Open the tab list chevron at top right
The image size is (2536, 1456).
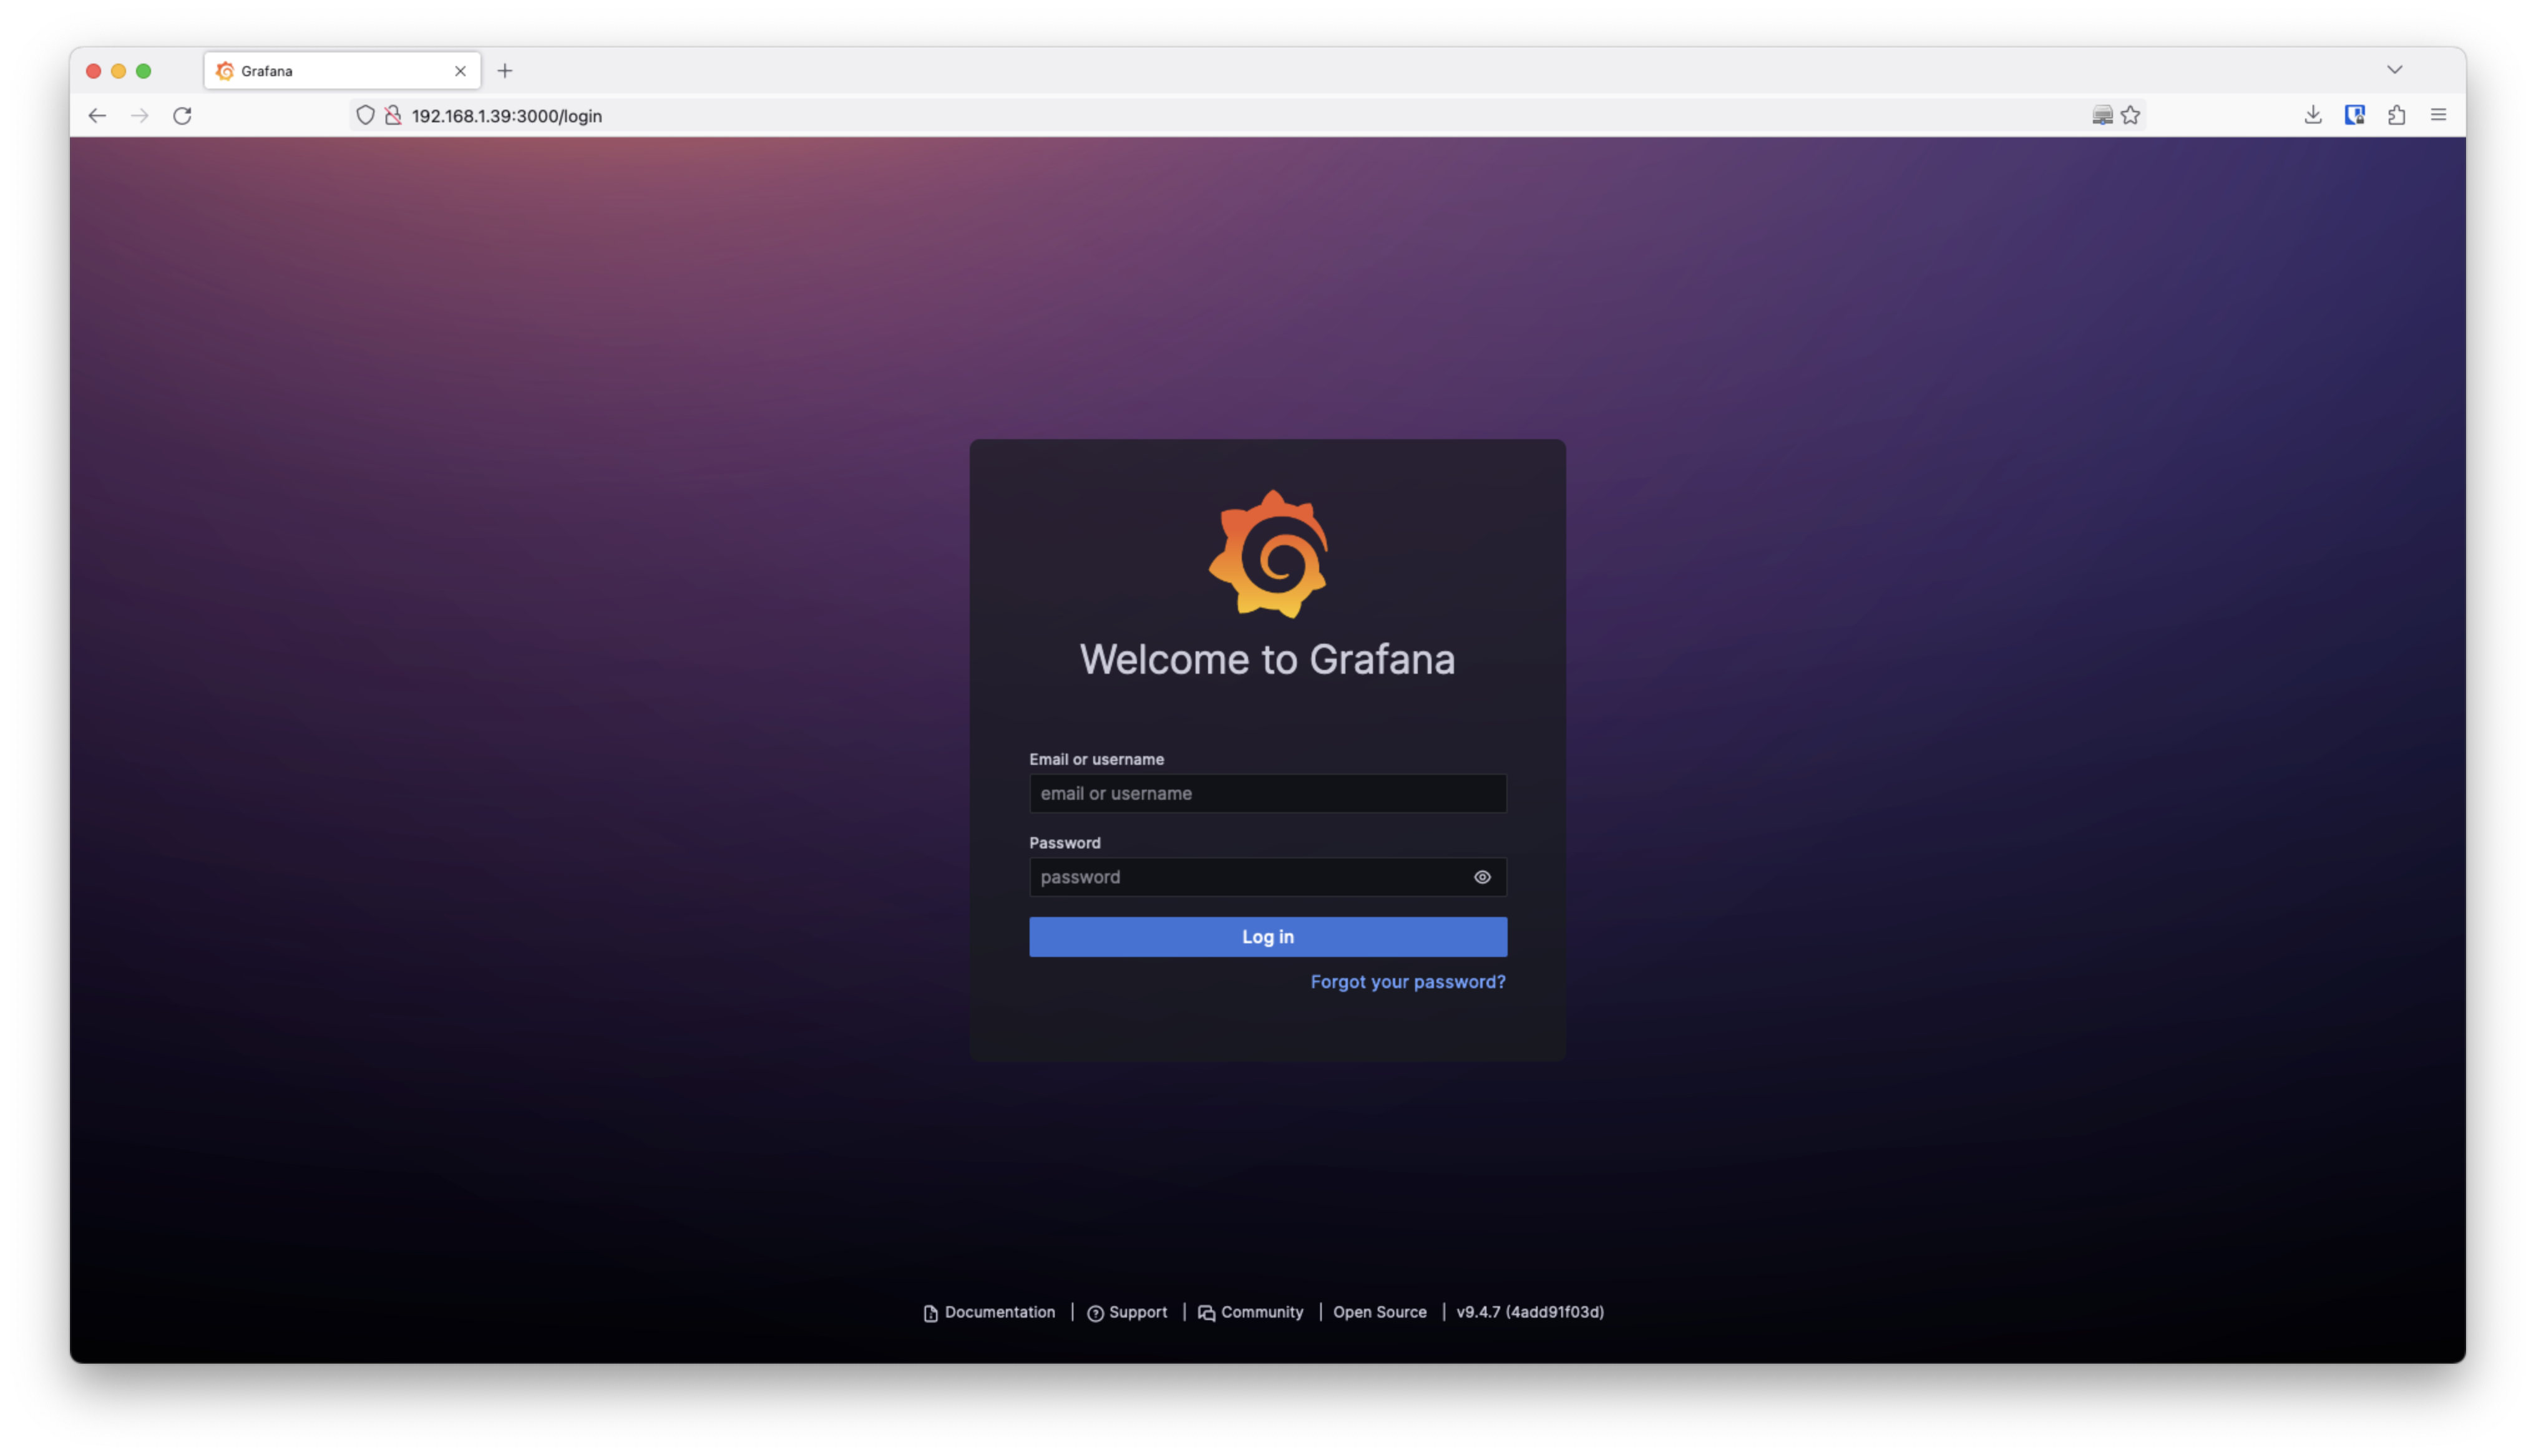(x=2395, y=69)
